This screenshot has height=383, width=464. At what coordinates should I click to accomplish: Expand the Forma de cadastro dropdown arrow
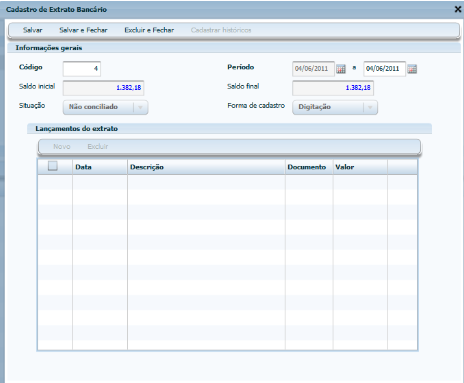click(x=370, y=107)
